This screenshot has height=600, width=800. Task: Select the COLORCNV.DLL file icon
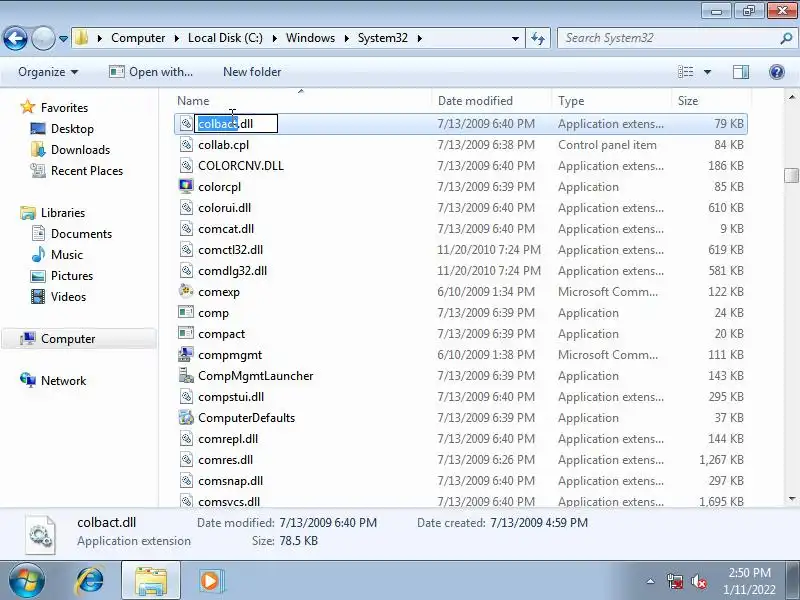click(186, 165)
